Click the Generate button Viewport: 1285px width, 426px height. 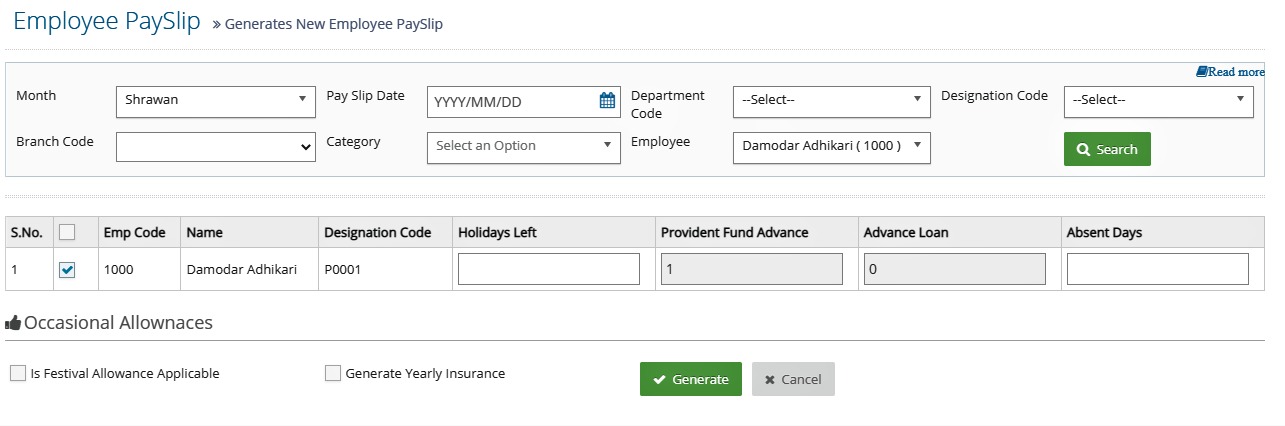coord(691,379)
